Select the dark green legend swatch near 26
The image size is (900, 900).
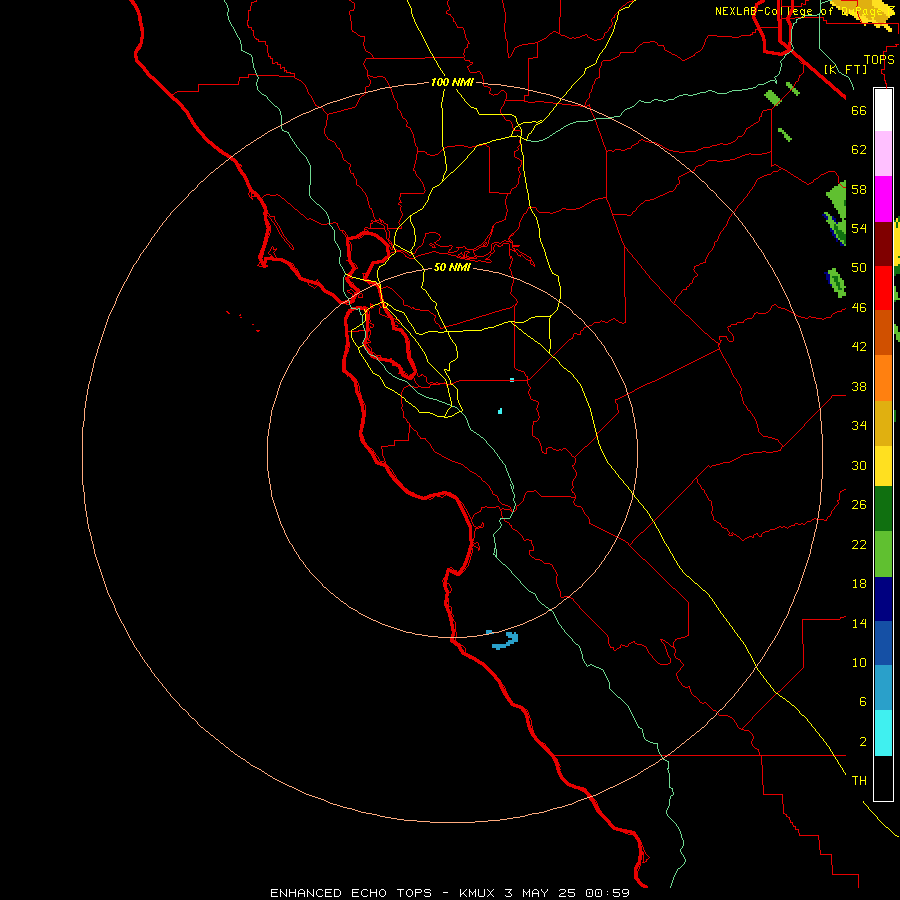point(883,509)
